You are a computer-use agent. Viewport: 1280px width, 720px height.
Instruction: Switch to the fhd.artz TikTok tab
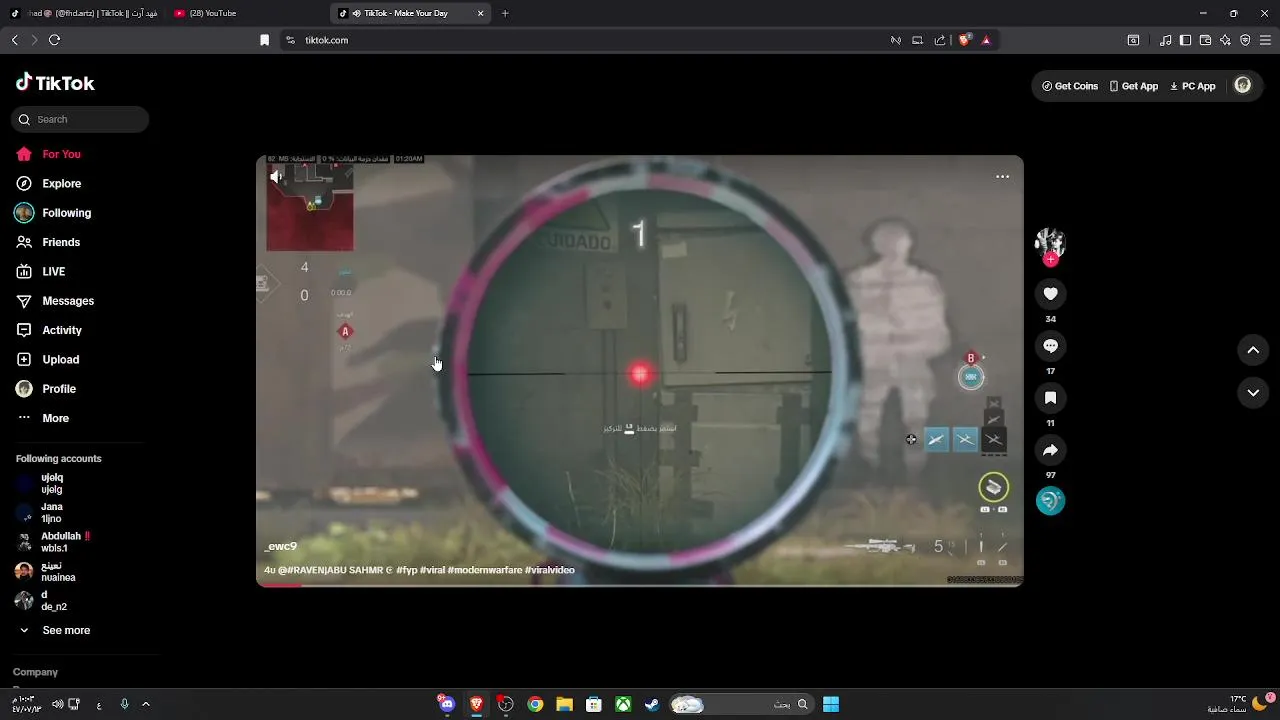(83, 14)
